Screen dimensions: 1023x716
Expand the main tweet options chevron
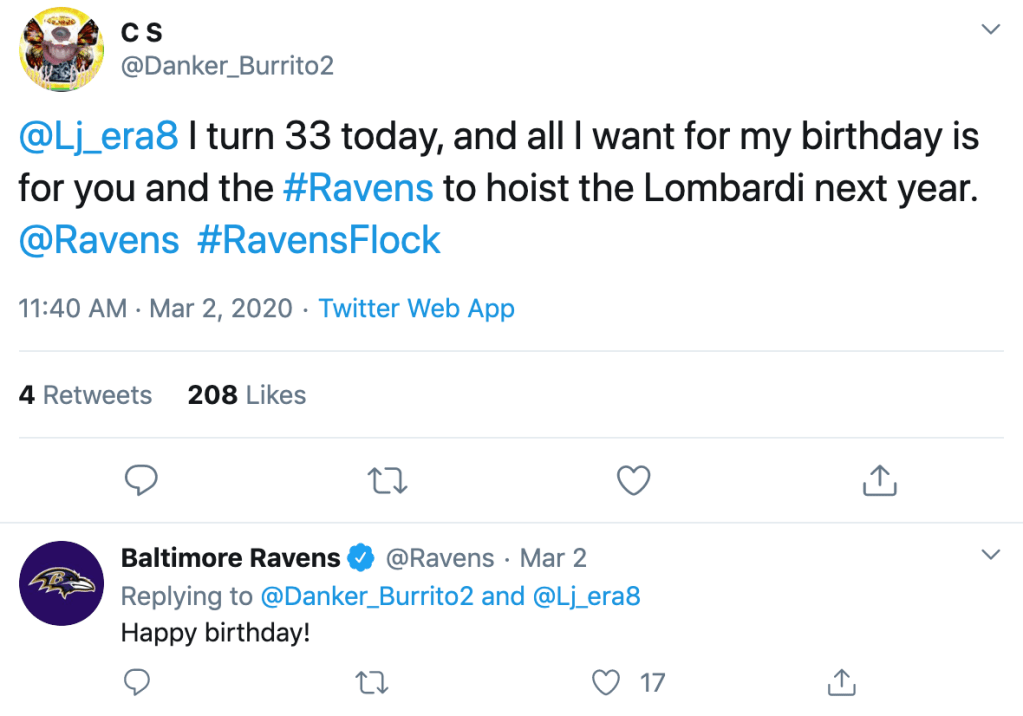[990, 30]
